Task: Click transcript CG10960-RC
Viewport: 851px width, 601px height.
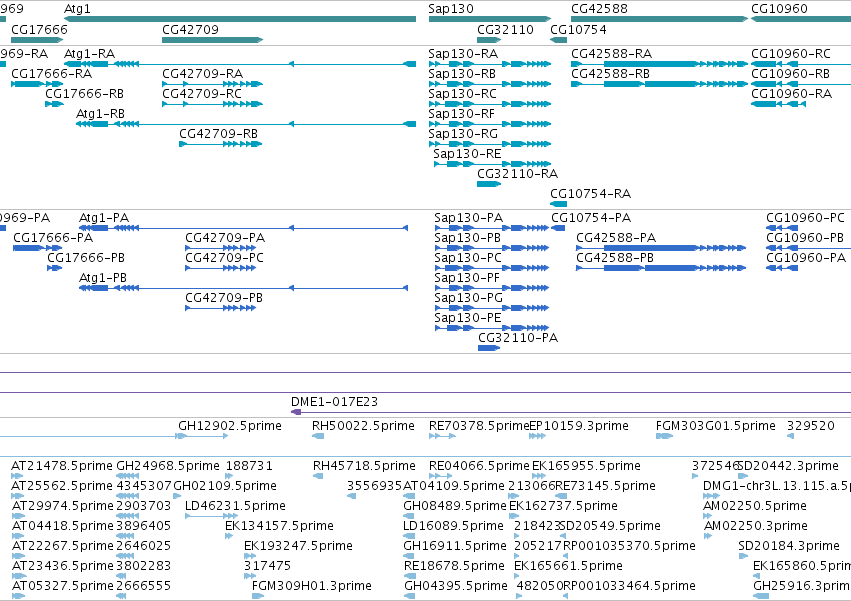Action: [801, 64]
